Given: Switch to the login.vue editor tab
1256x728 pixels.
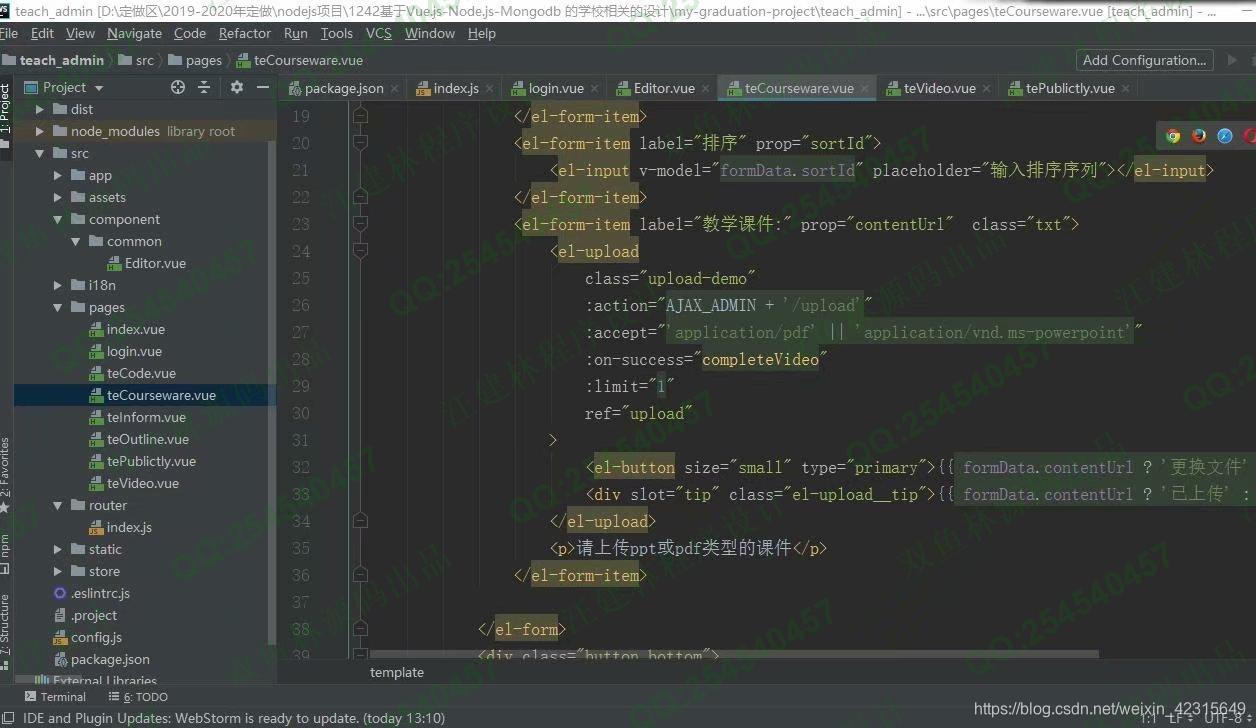Looking at the screenshot, I should pyautogui.click(x=556, y=88).
